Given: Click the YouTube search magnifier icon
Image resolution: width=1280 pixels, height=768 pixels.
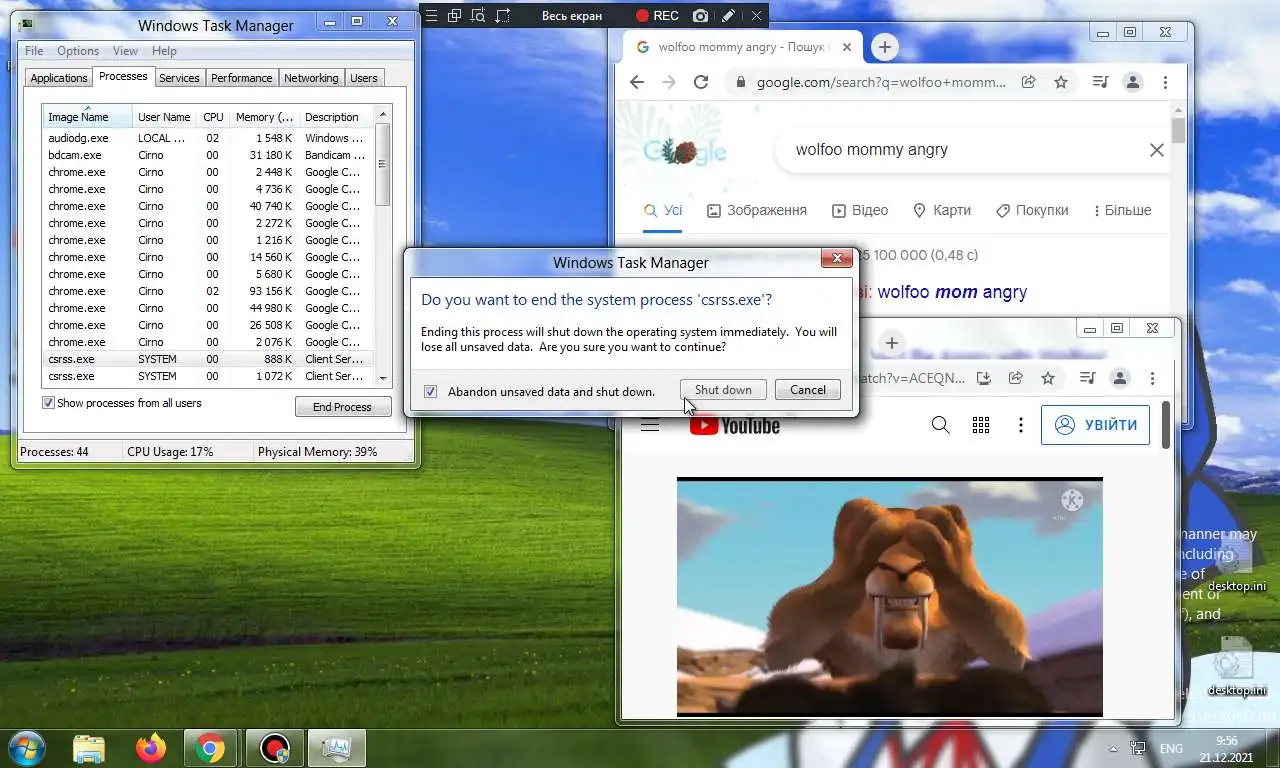Looking at the screenshot, I should click(x=940, y=425).
